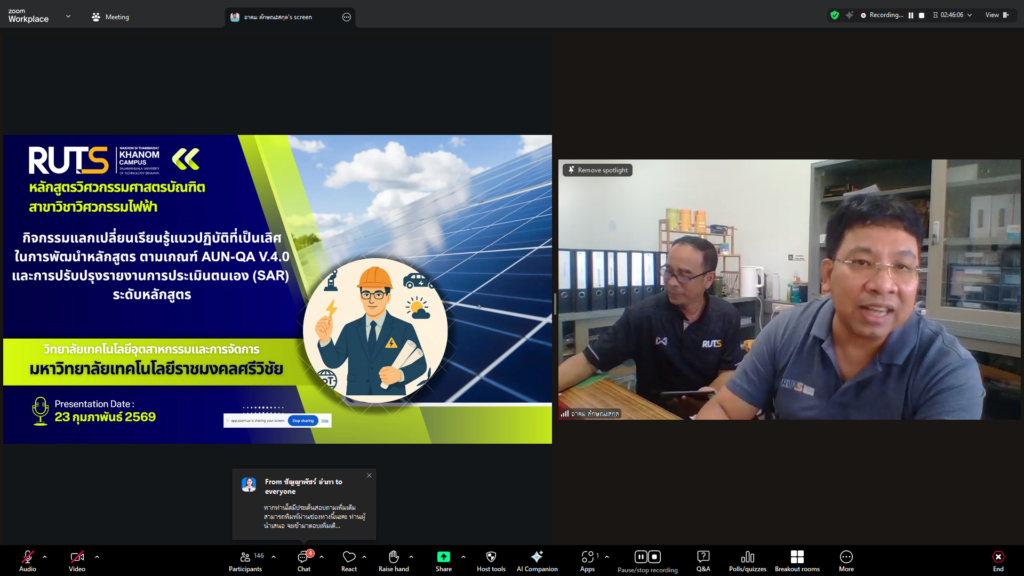Viewport: 1024px width, 576px height.
Task: Click the green Share screen icon
Action: point(443,557)
